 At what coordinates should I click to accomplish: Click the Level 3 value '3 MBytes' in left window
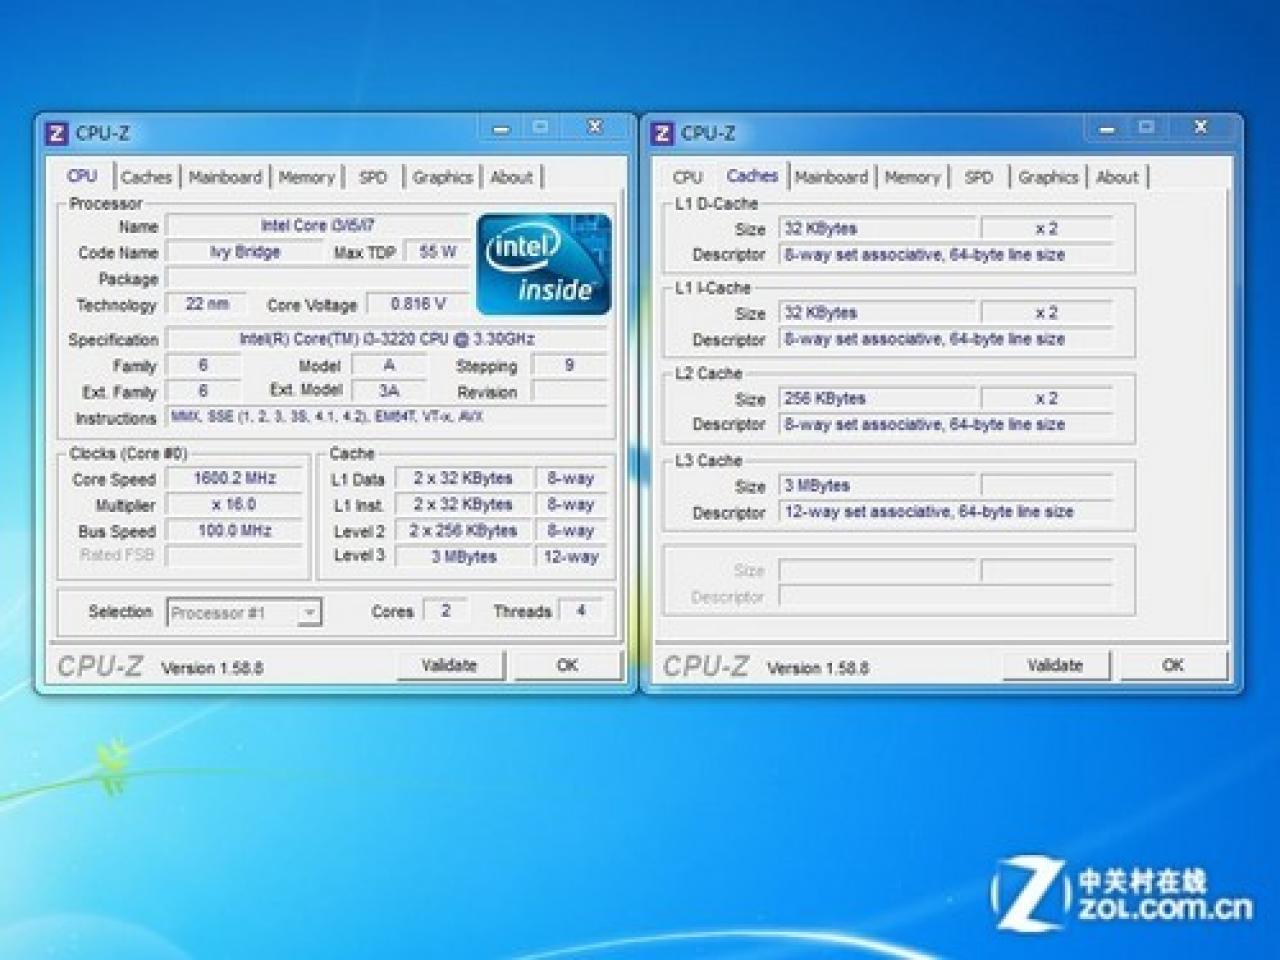pyautogui.click(x=463, y=557)
